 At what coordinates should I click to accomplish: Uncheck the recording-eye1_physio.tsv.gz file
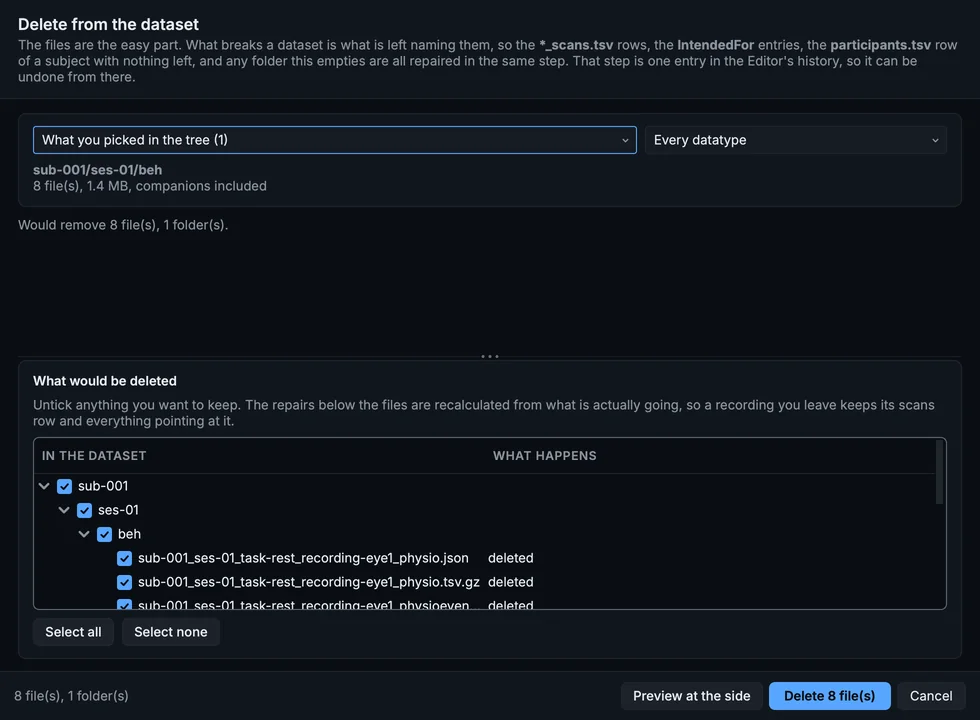click(x=124, y=582)
